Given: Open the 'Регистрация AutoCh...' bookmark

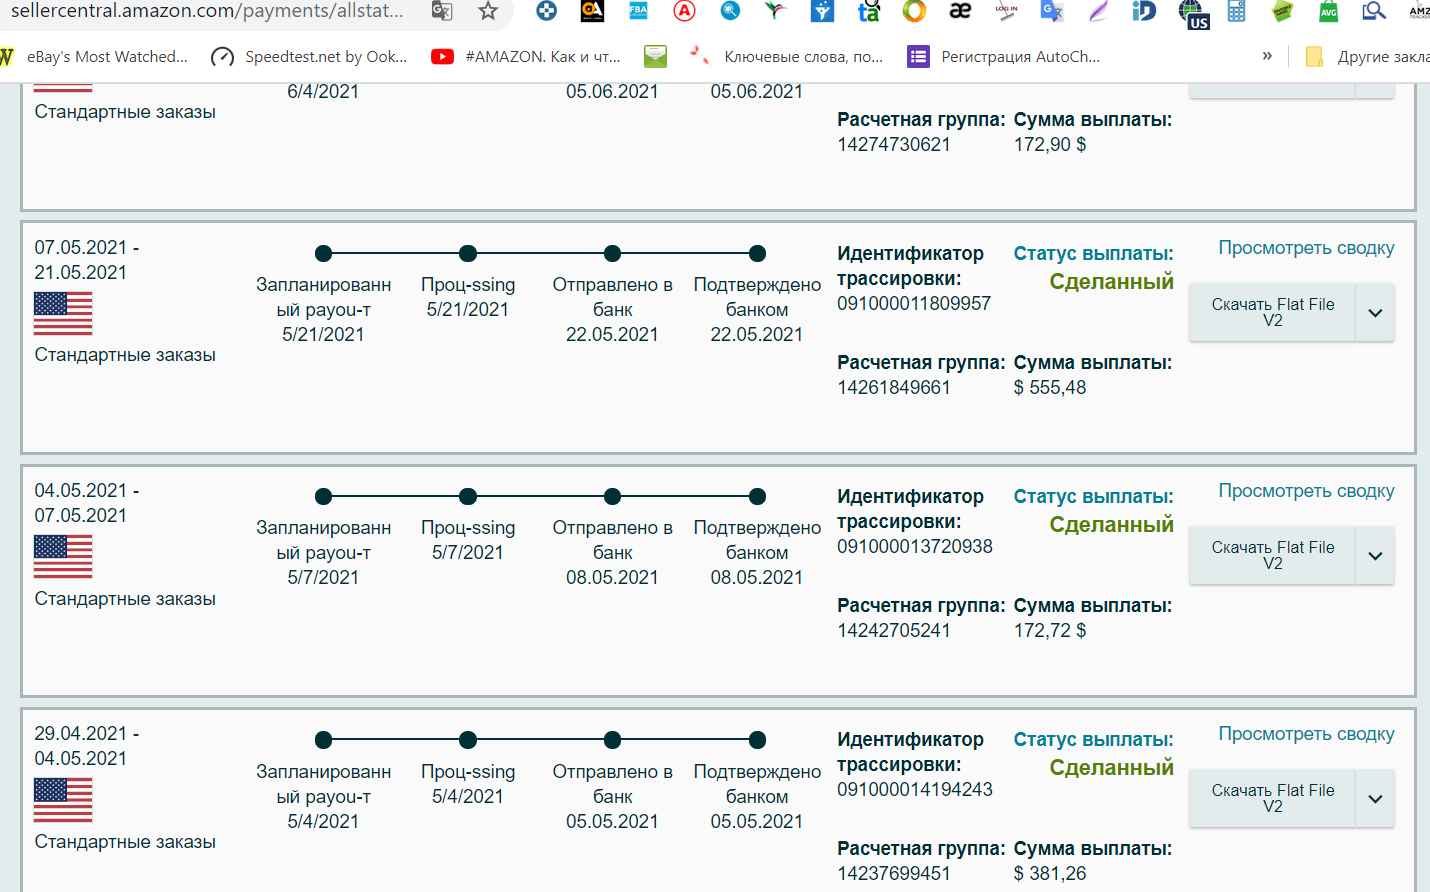Looking at the screenshot, I should click(1004, 57).
